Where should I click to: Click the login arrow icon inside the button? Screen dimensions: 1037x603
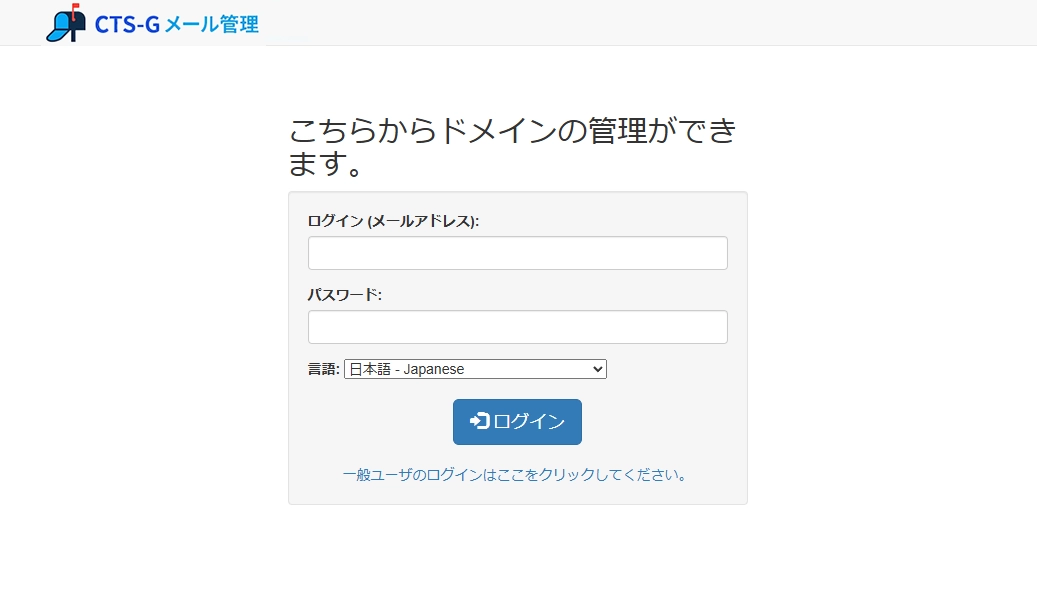tap(478, 421)
